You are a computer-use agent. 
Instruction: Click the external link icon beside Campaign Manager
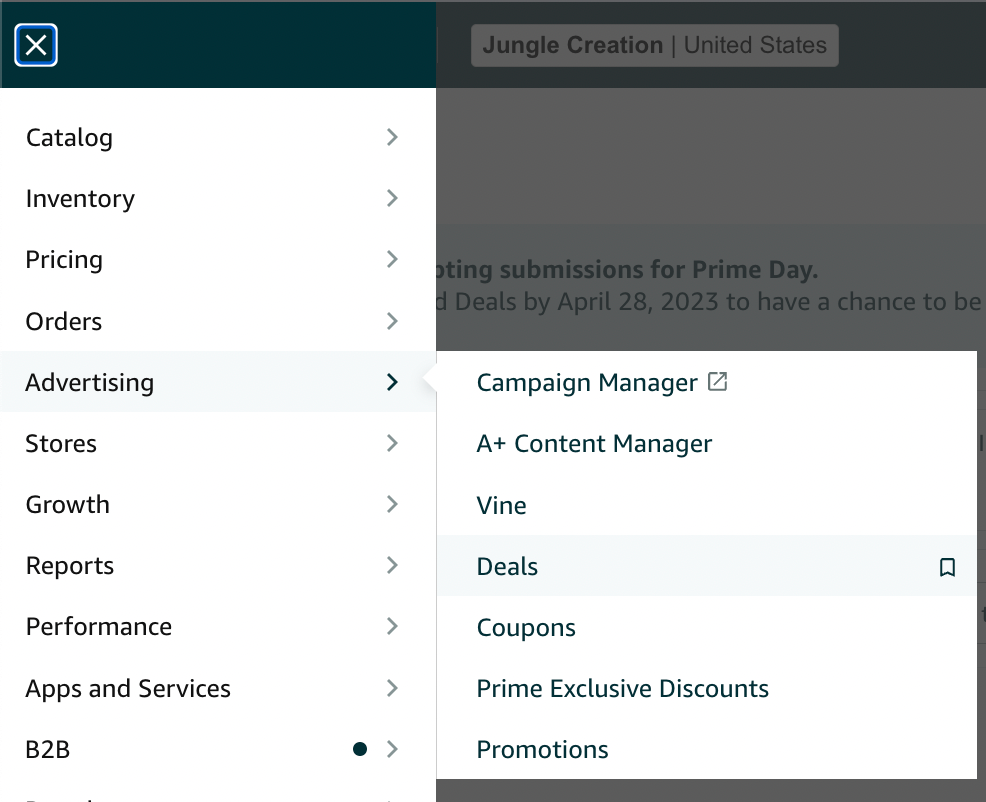[x=717, y=382]
